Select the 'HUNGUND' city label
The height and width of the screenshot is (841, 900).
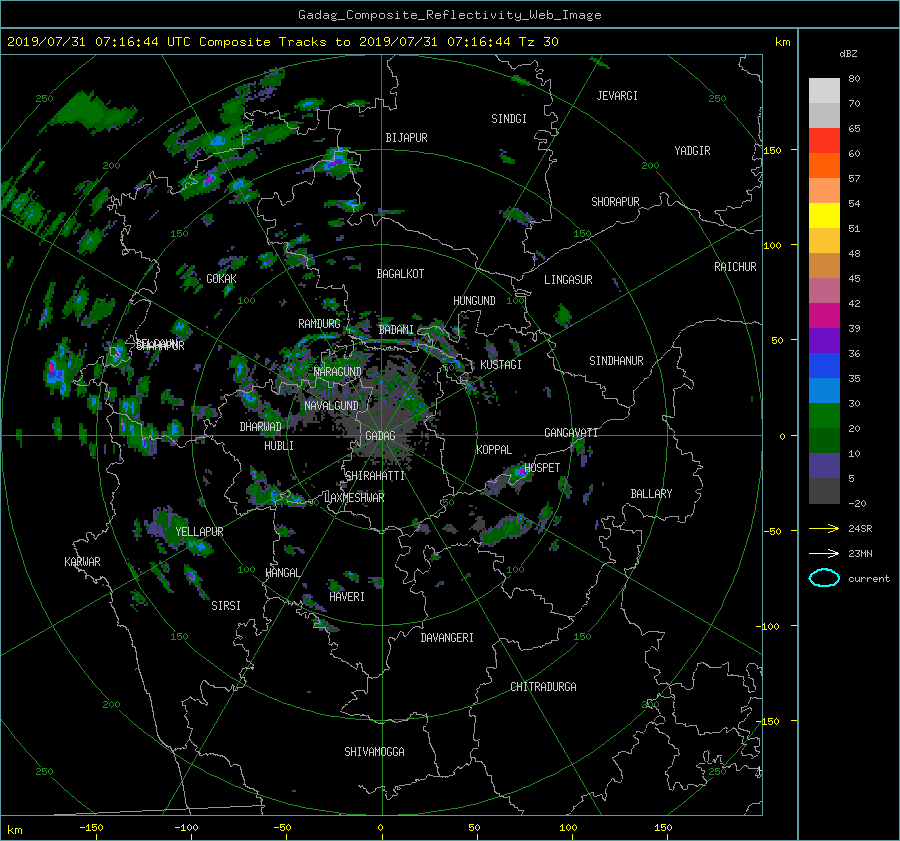click(x=474, y=301)
